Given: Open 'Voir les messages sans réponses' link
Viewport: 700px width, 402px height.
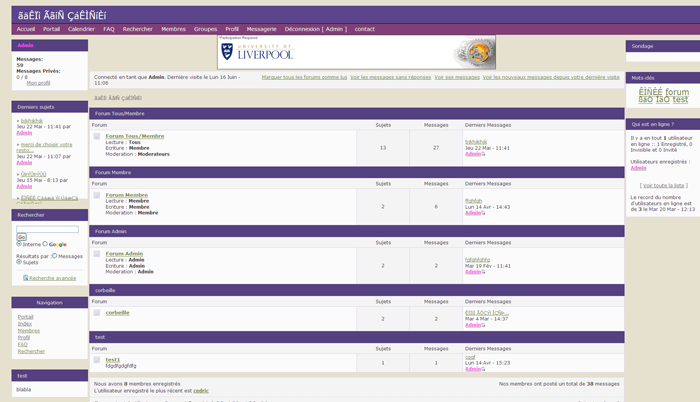Looking at the screenshot, I should coord(391,77).
